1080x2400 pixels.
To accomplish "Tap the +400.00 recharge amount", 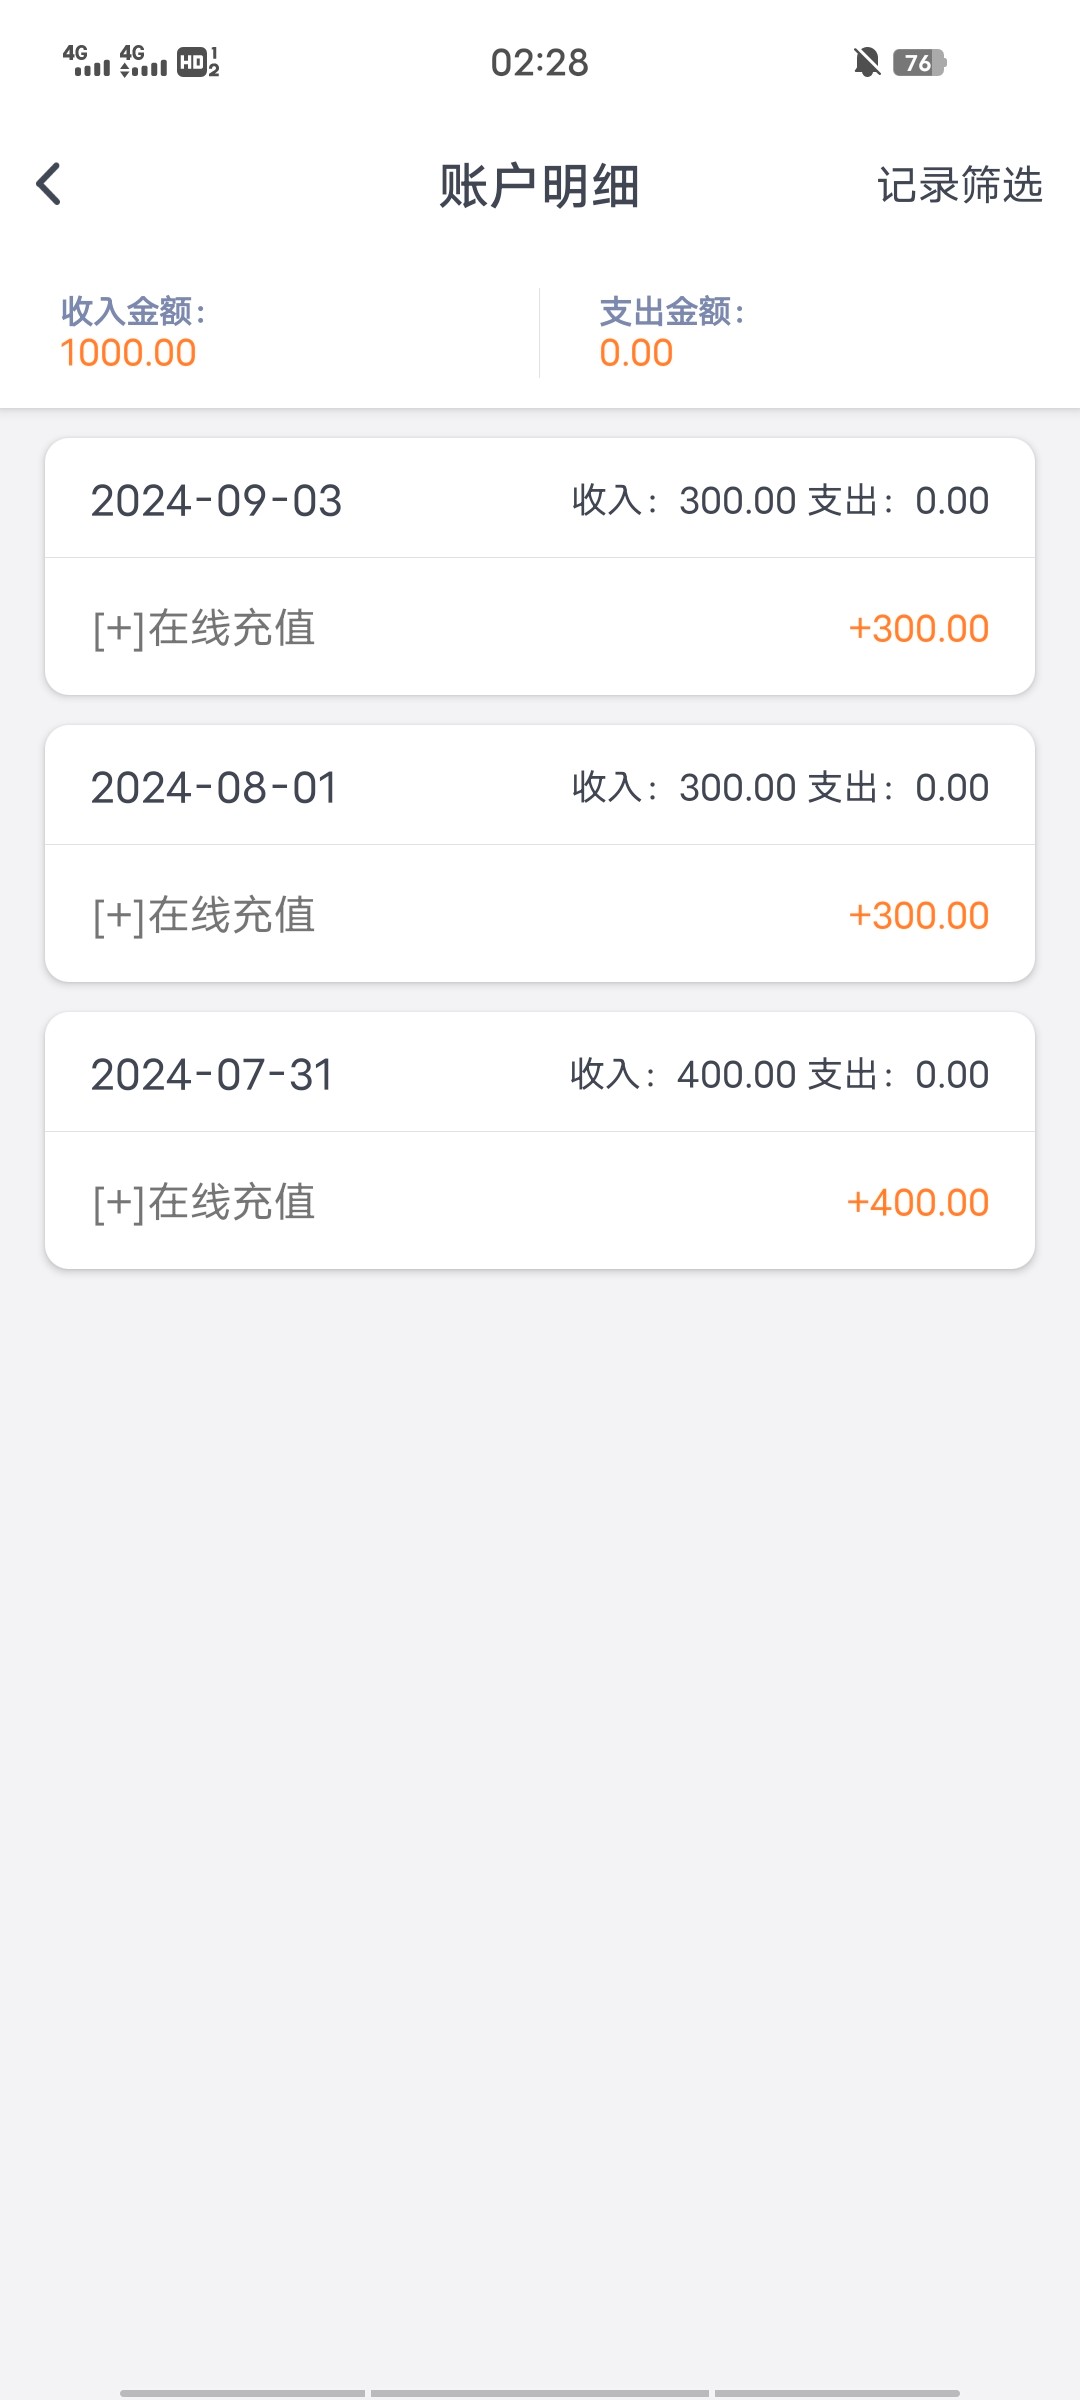I will (x=917, y=1202).
